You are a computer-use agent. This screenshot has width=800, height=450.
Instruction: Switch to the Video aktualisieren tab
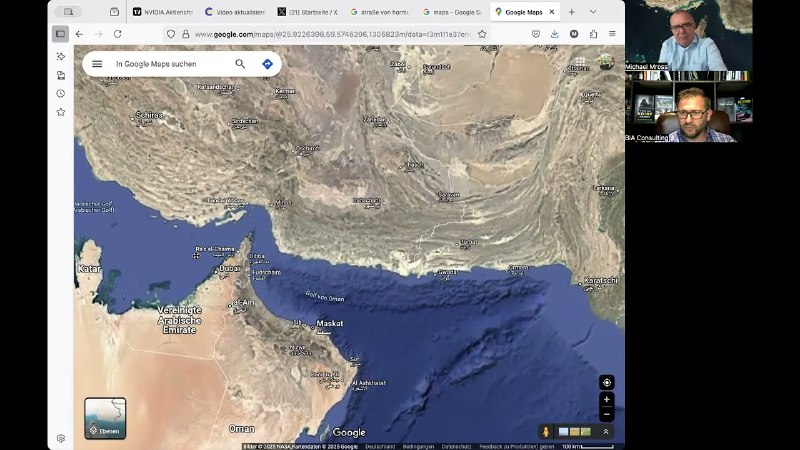pos(235,12)
